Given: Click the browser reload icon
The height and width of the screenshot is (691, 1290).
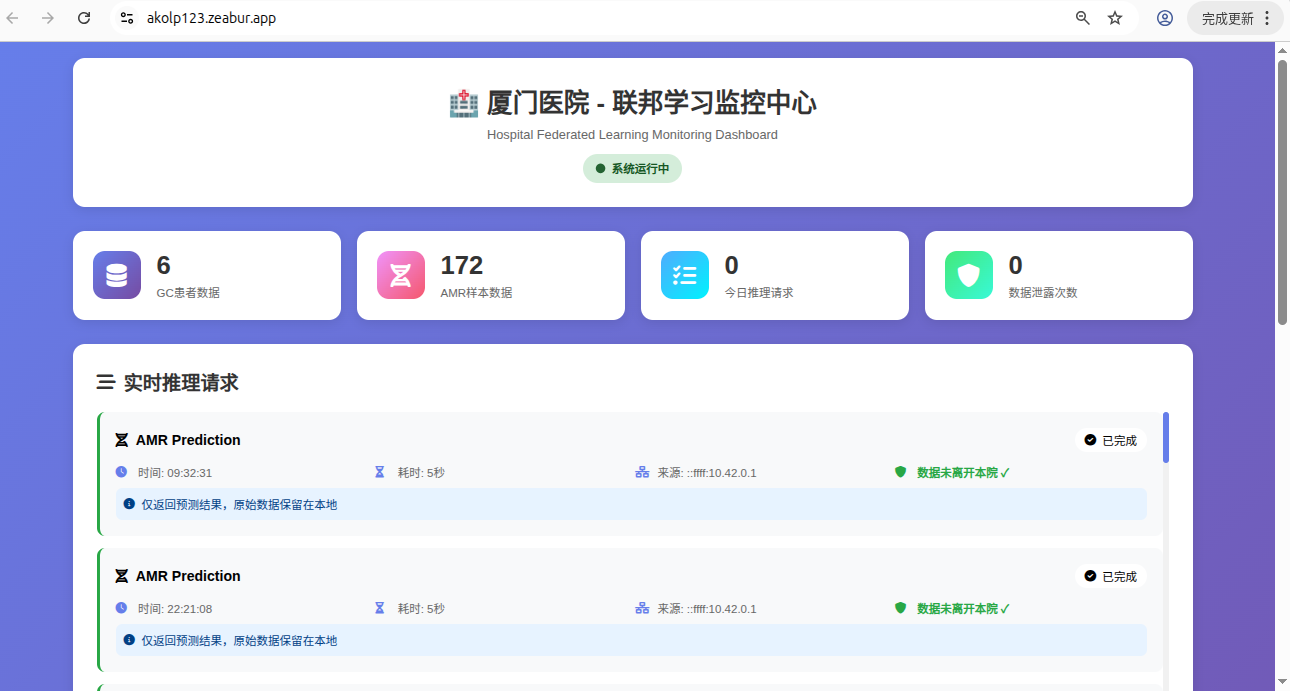Looking at the screenshot, I should coord(84,18).
